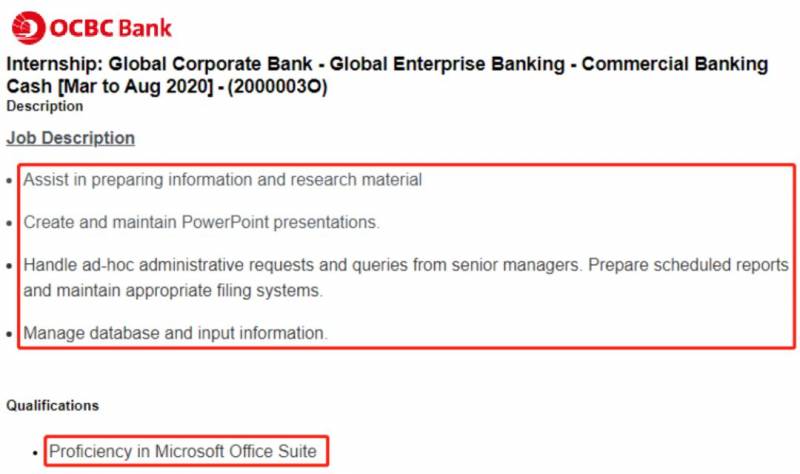Click the bullet before 'Assist in preparing information'
The width and height of the screenshot is (800, 474).
[10, 181]
